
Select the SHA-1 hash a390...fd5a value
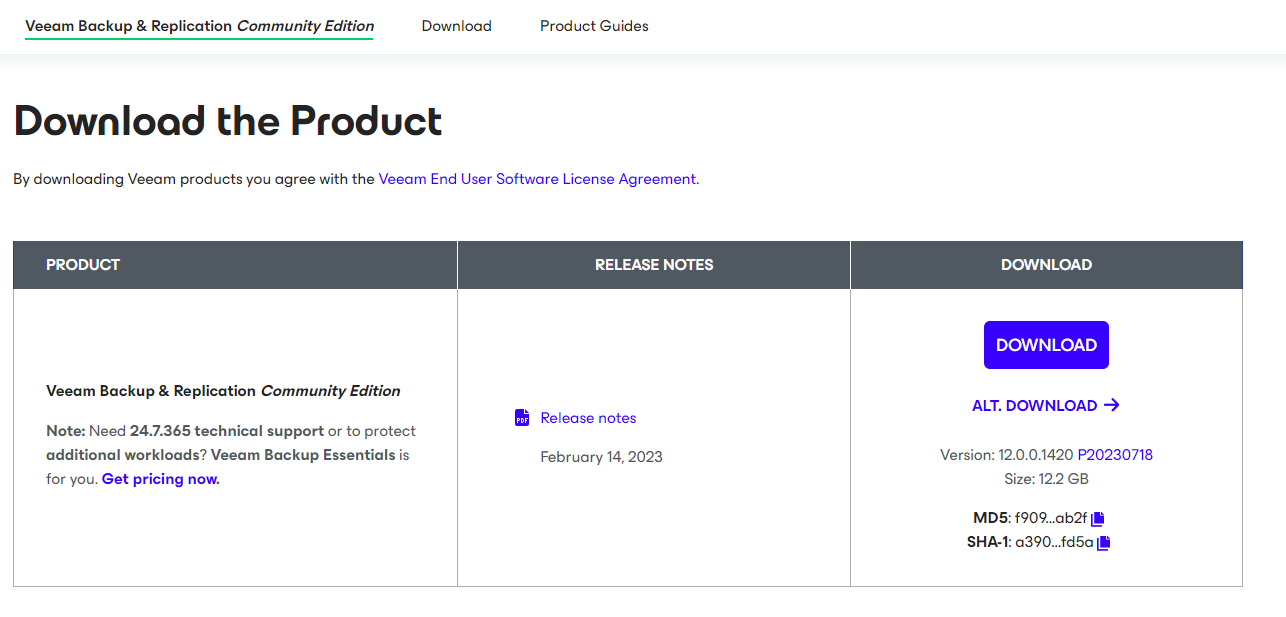click(x=1055, y=542)
